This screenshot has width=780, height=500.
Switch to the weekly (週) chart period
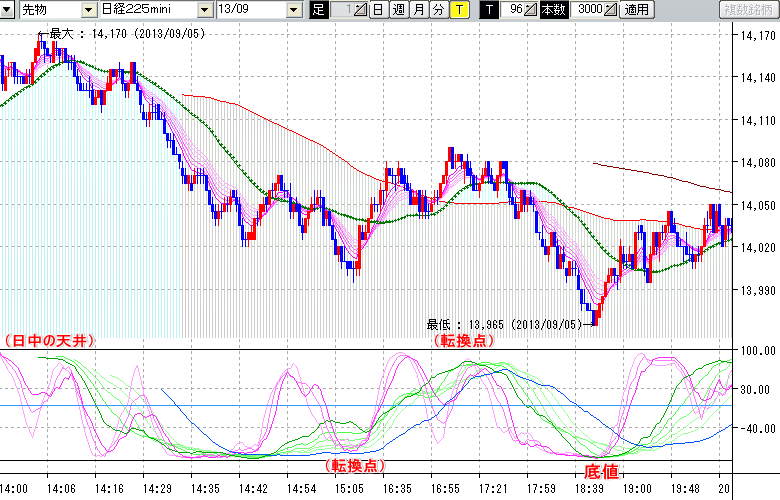[398, 10]
